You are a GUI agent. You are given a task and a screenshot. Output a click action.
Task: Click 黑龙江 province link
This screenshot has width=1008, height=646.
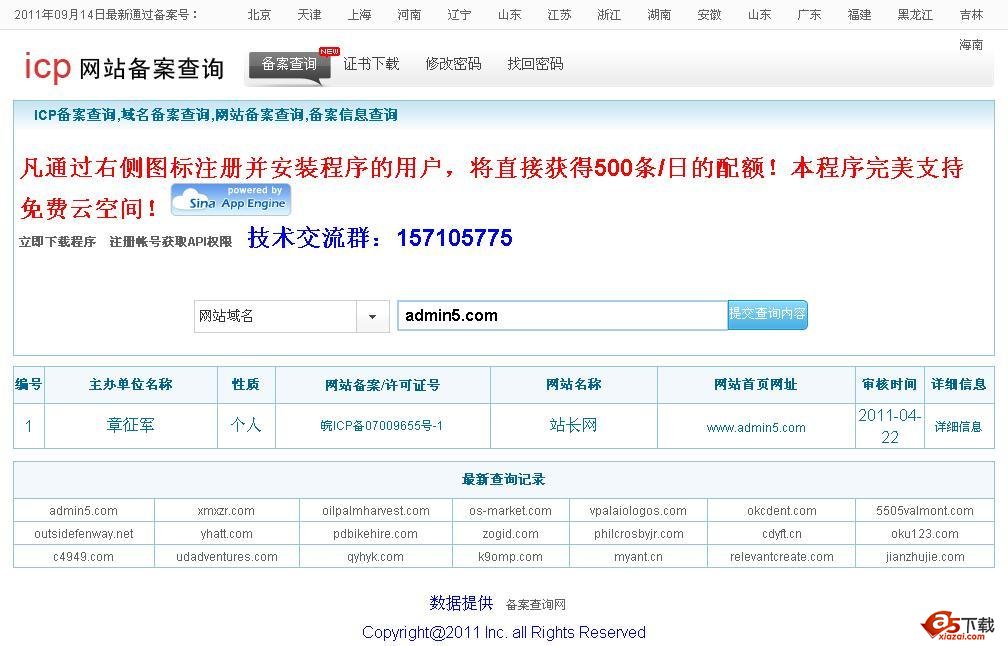(x=915, y=14)
